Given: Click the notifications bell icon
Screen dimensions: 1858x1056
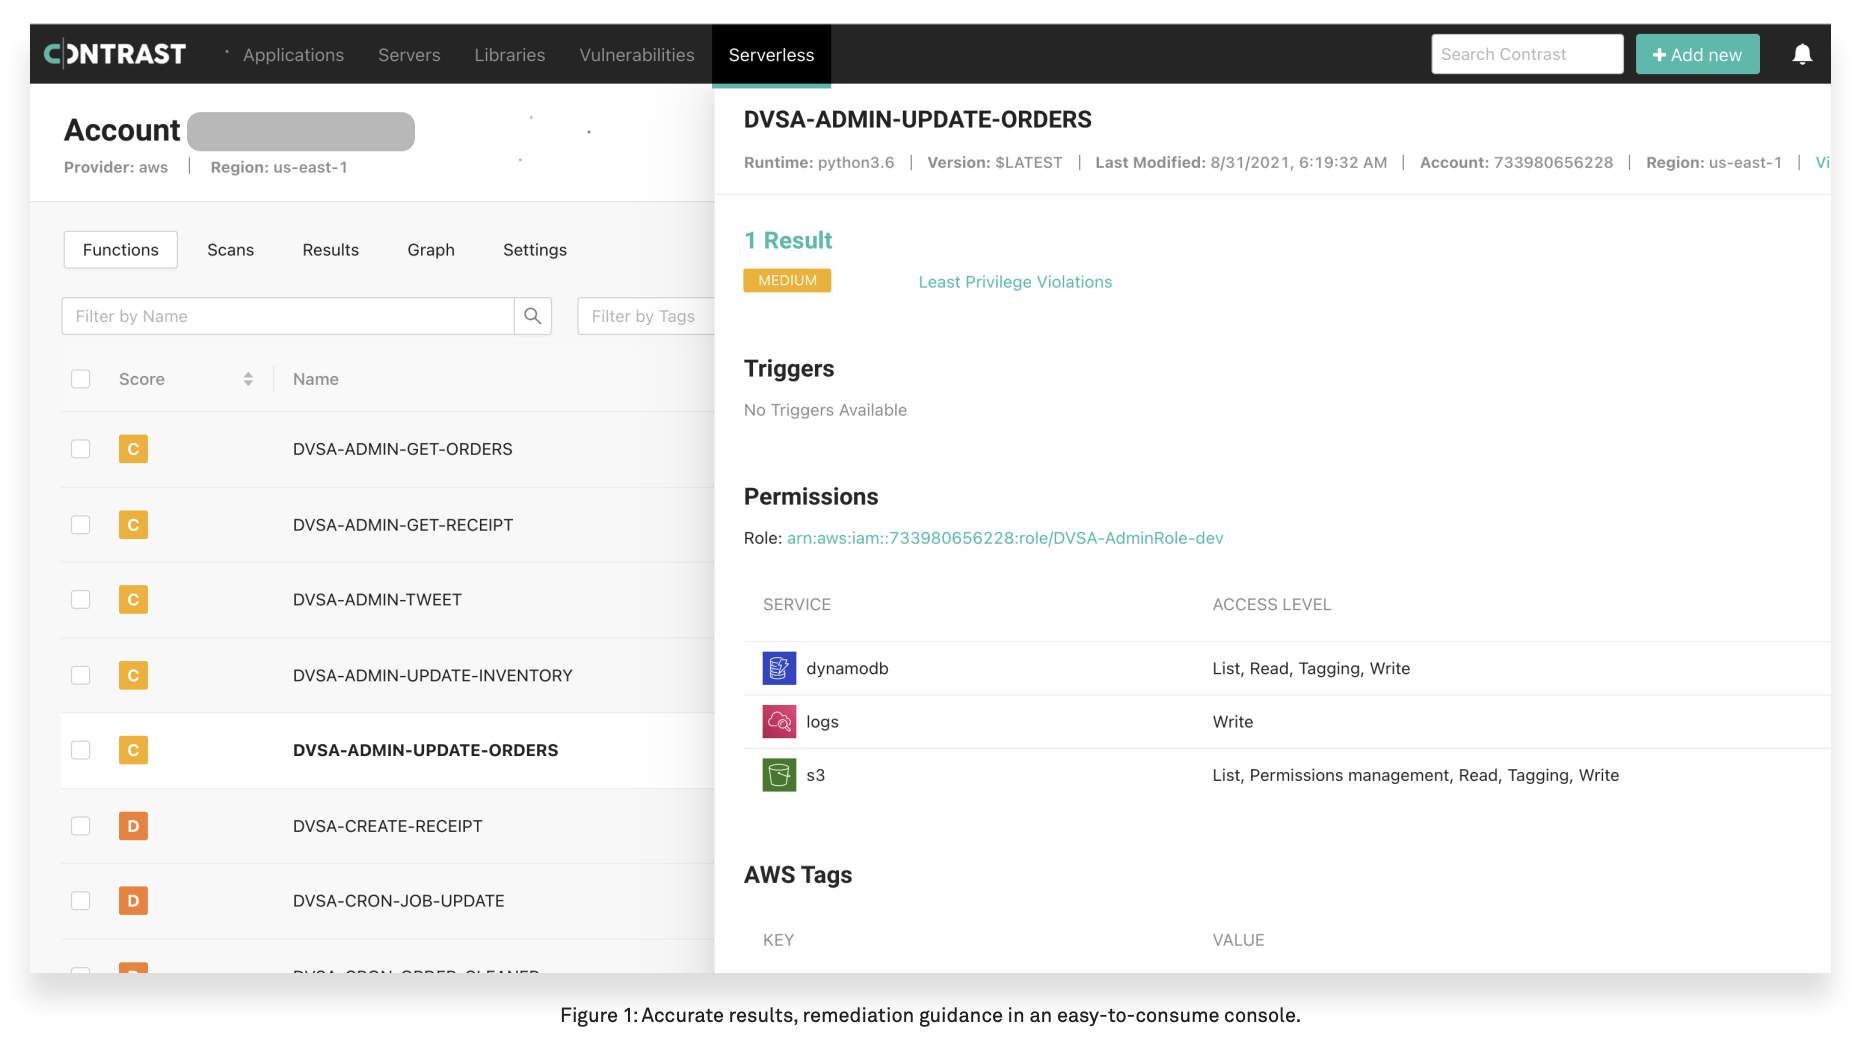Looking at the screenshot, I should (1801, 54).
